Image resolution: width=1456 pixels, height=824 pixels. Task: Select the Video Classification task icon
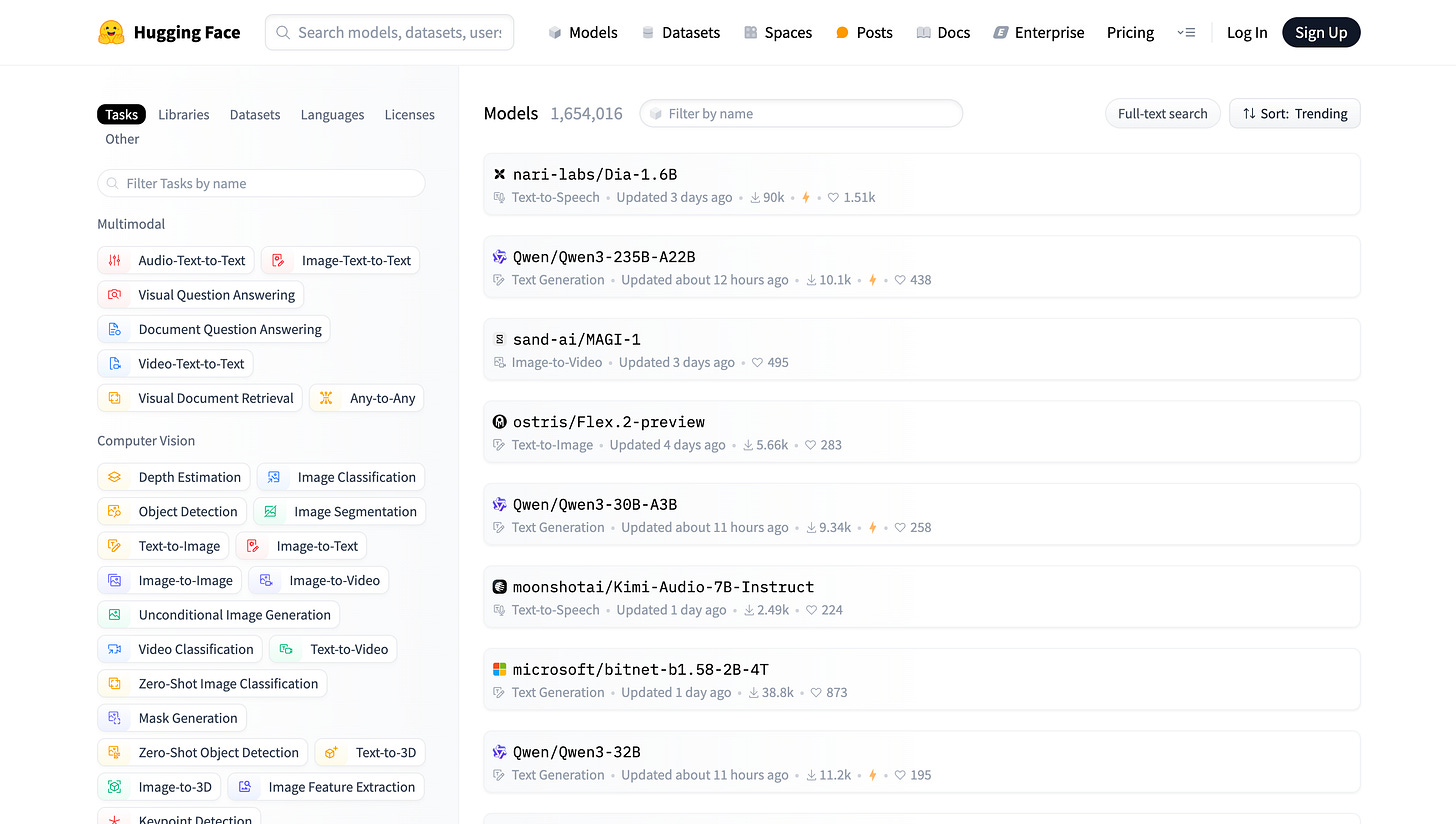114,649
